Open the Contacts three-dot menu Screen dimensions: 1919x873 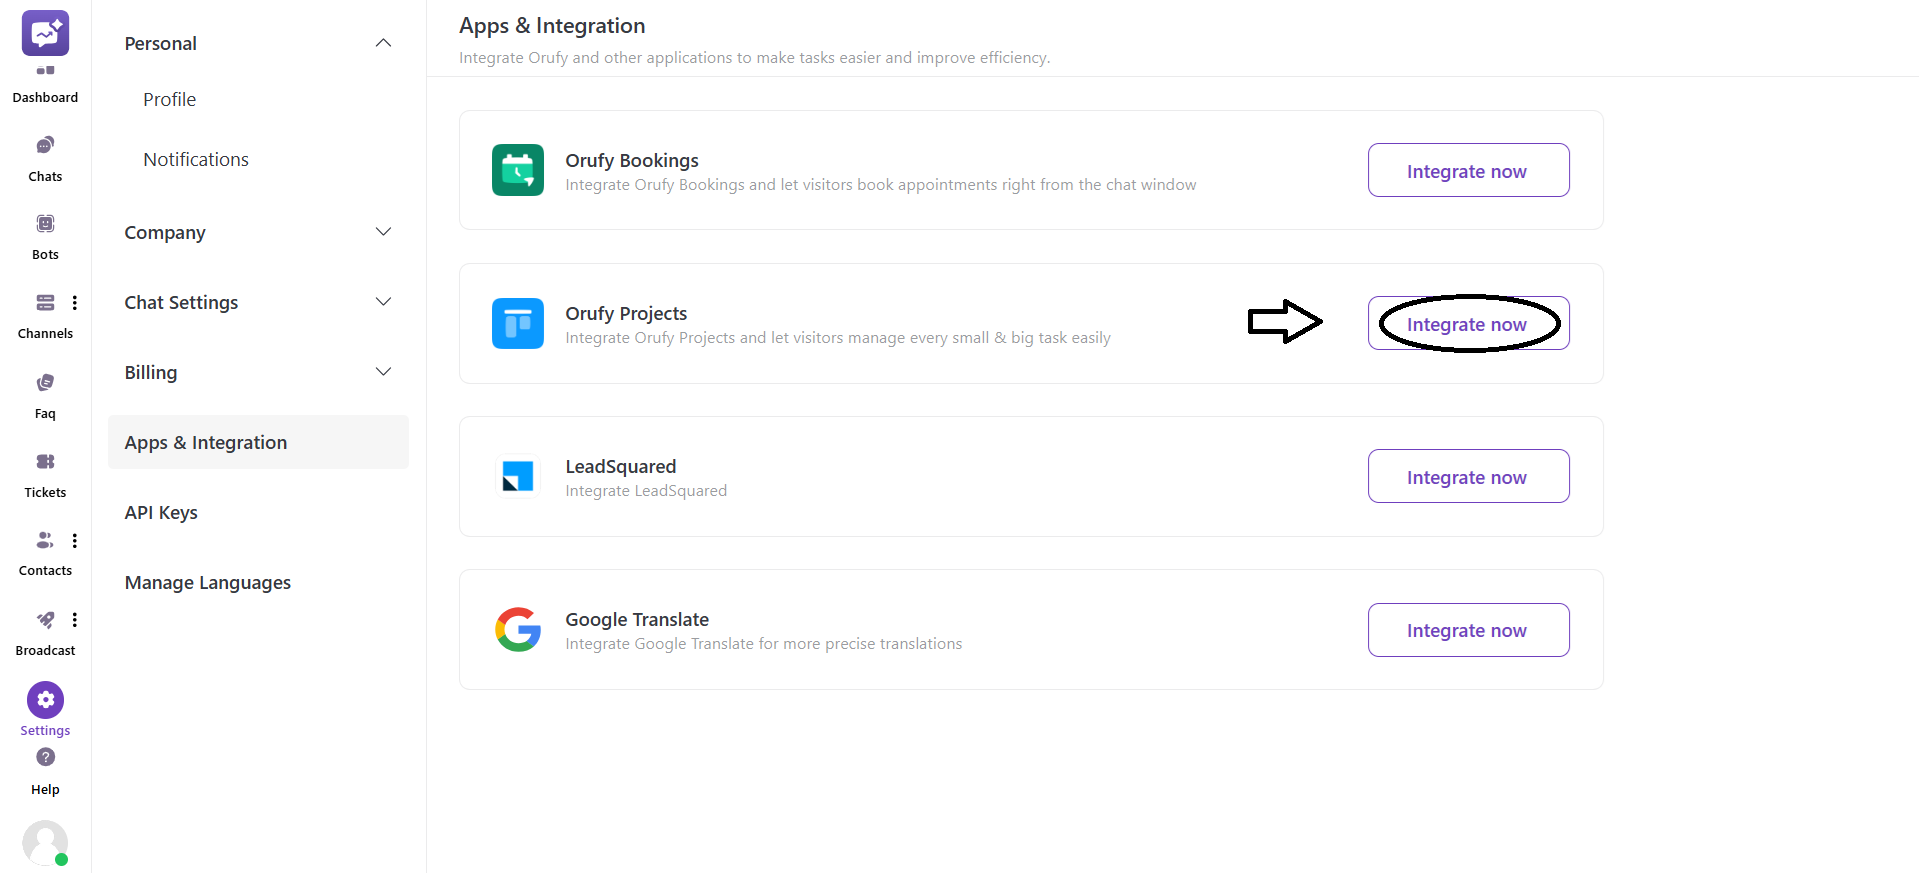pos(75,540)
